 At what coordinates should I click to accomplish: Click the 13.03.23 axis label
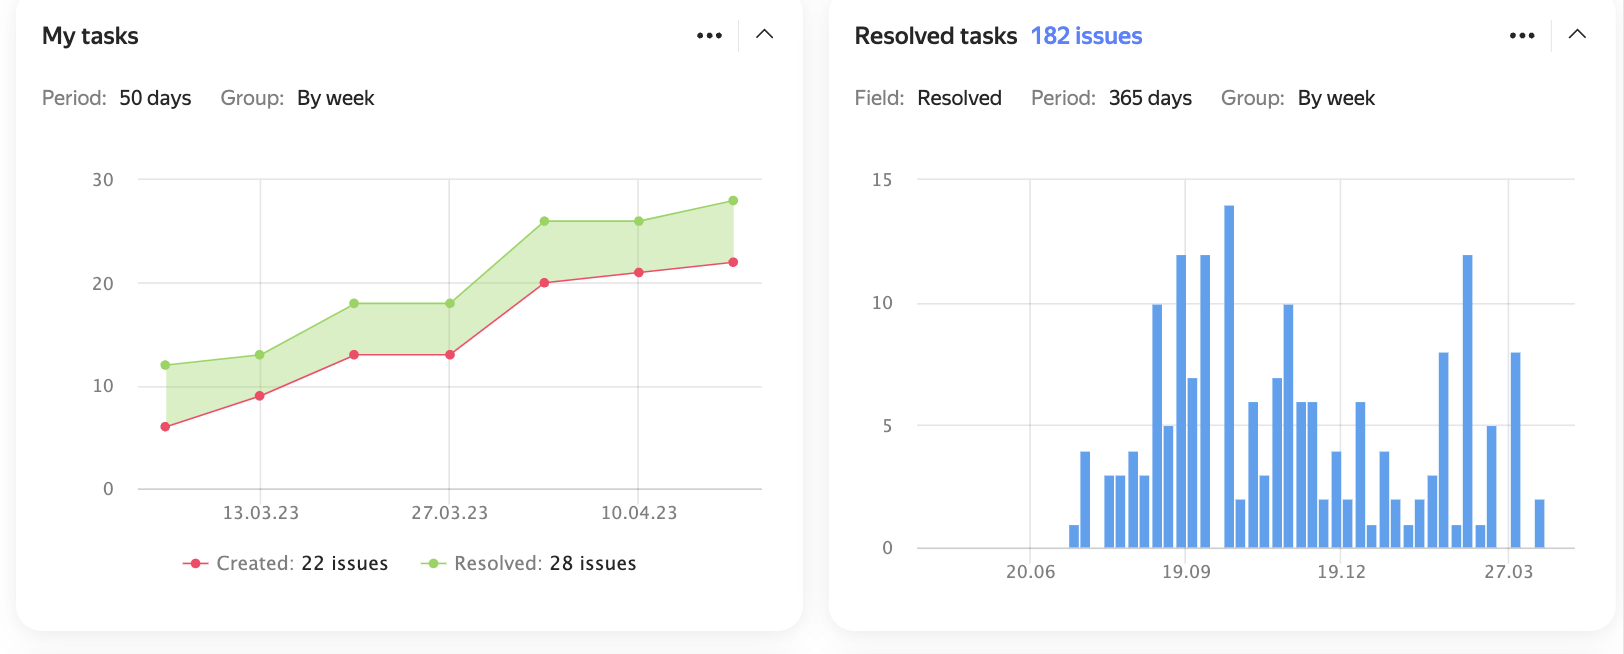261,513
